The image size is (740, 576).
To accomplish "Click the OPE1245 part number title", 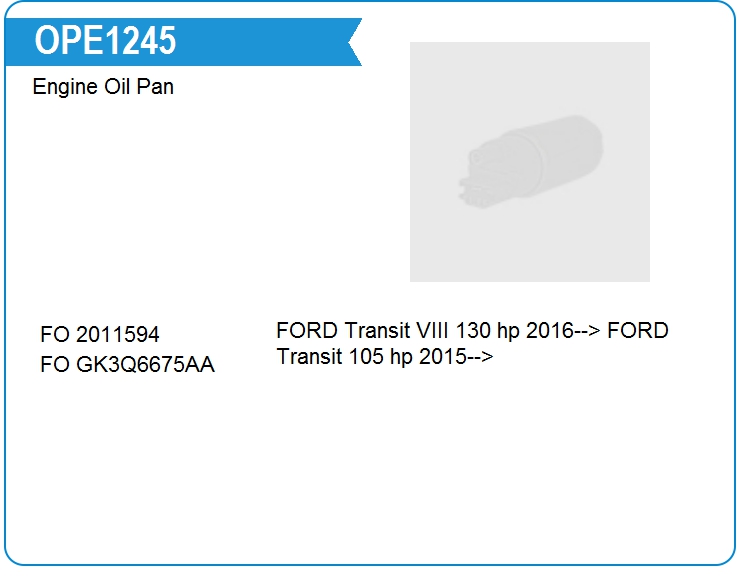I will (105, 41).
